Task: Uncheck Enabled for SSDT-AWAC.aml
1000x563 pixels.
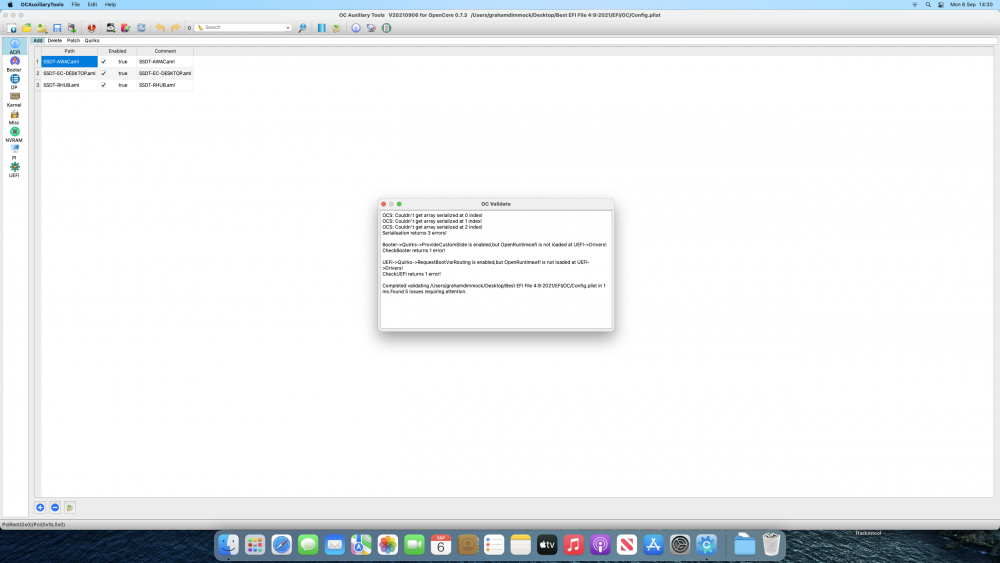Action: tap(103, 62)
